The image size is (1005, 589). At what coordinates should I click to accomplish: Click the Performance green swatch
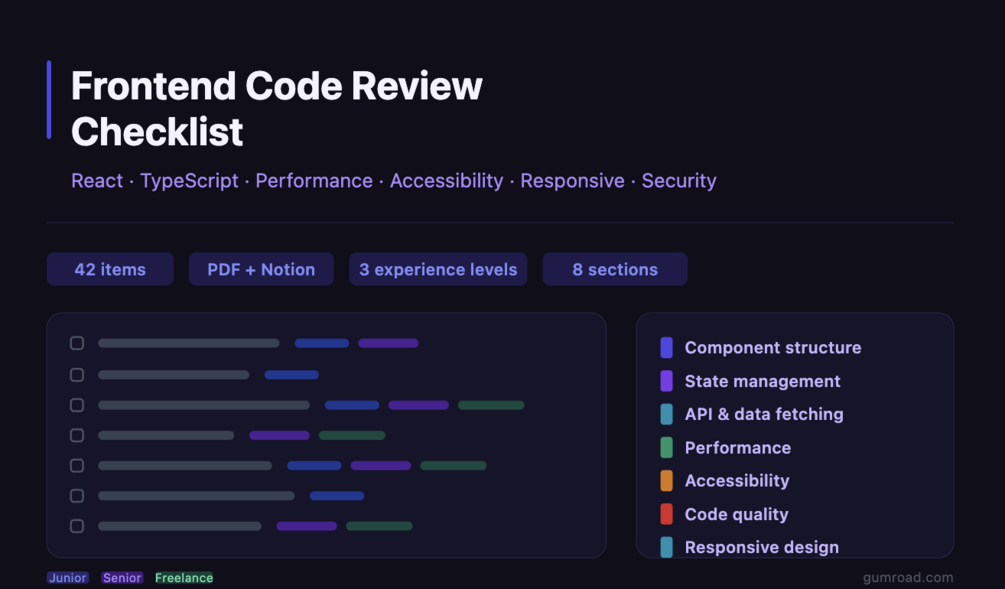(667, 447)
